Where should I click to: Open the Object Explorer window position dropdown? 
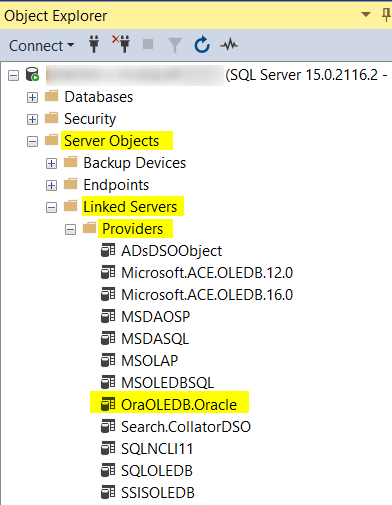(x=366, y=14)
